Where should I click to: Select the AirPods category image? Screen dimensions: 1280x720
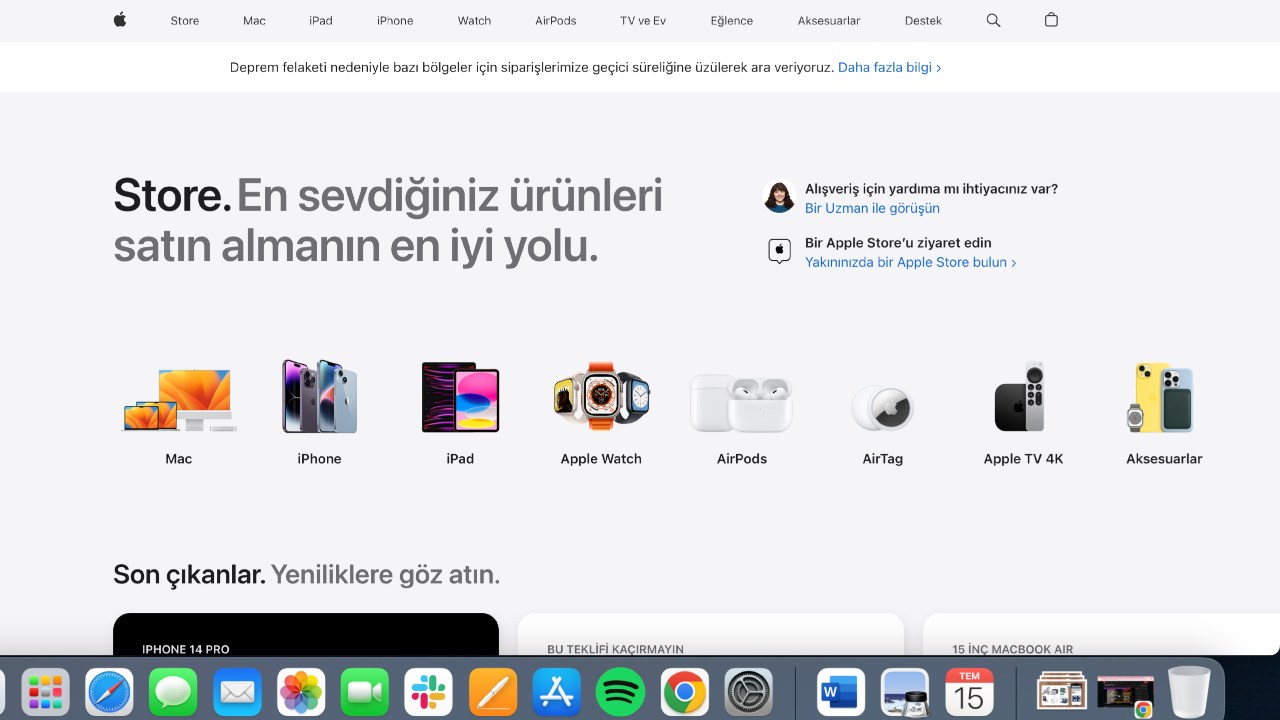742,403
